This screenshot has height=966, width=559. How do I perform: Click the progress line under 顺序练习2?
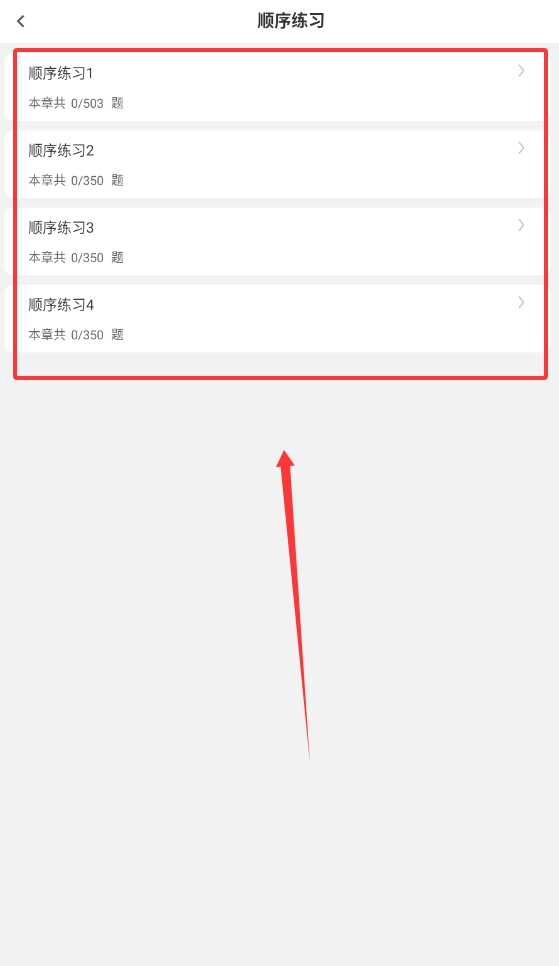pos(76,180)
